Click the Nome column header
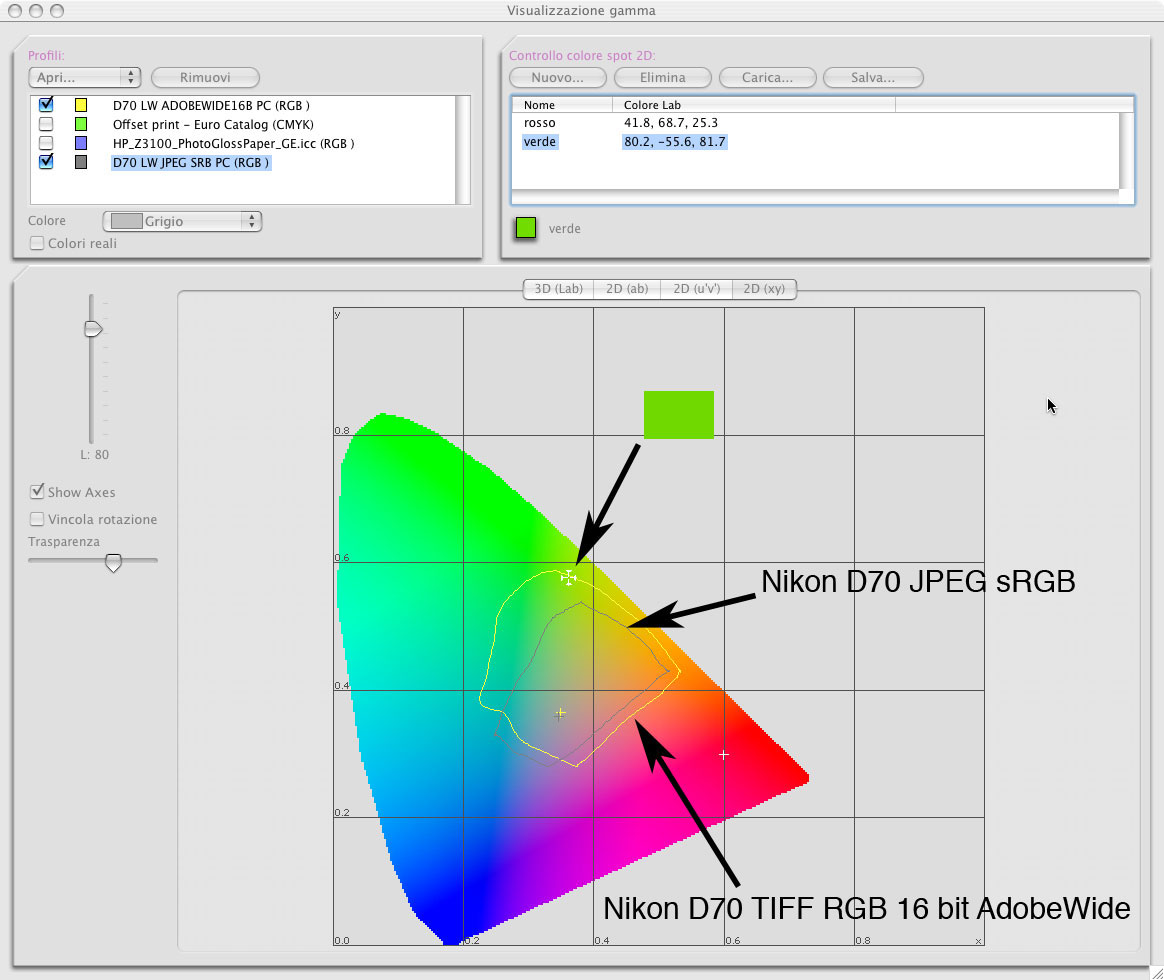The height and width of the screenshot is (980, 1164). point(562,105)
